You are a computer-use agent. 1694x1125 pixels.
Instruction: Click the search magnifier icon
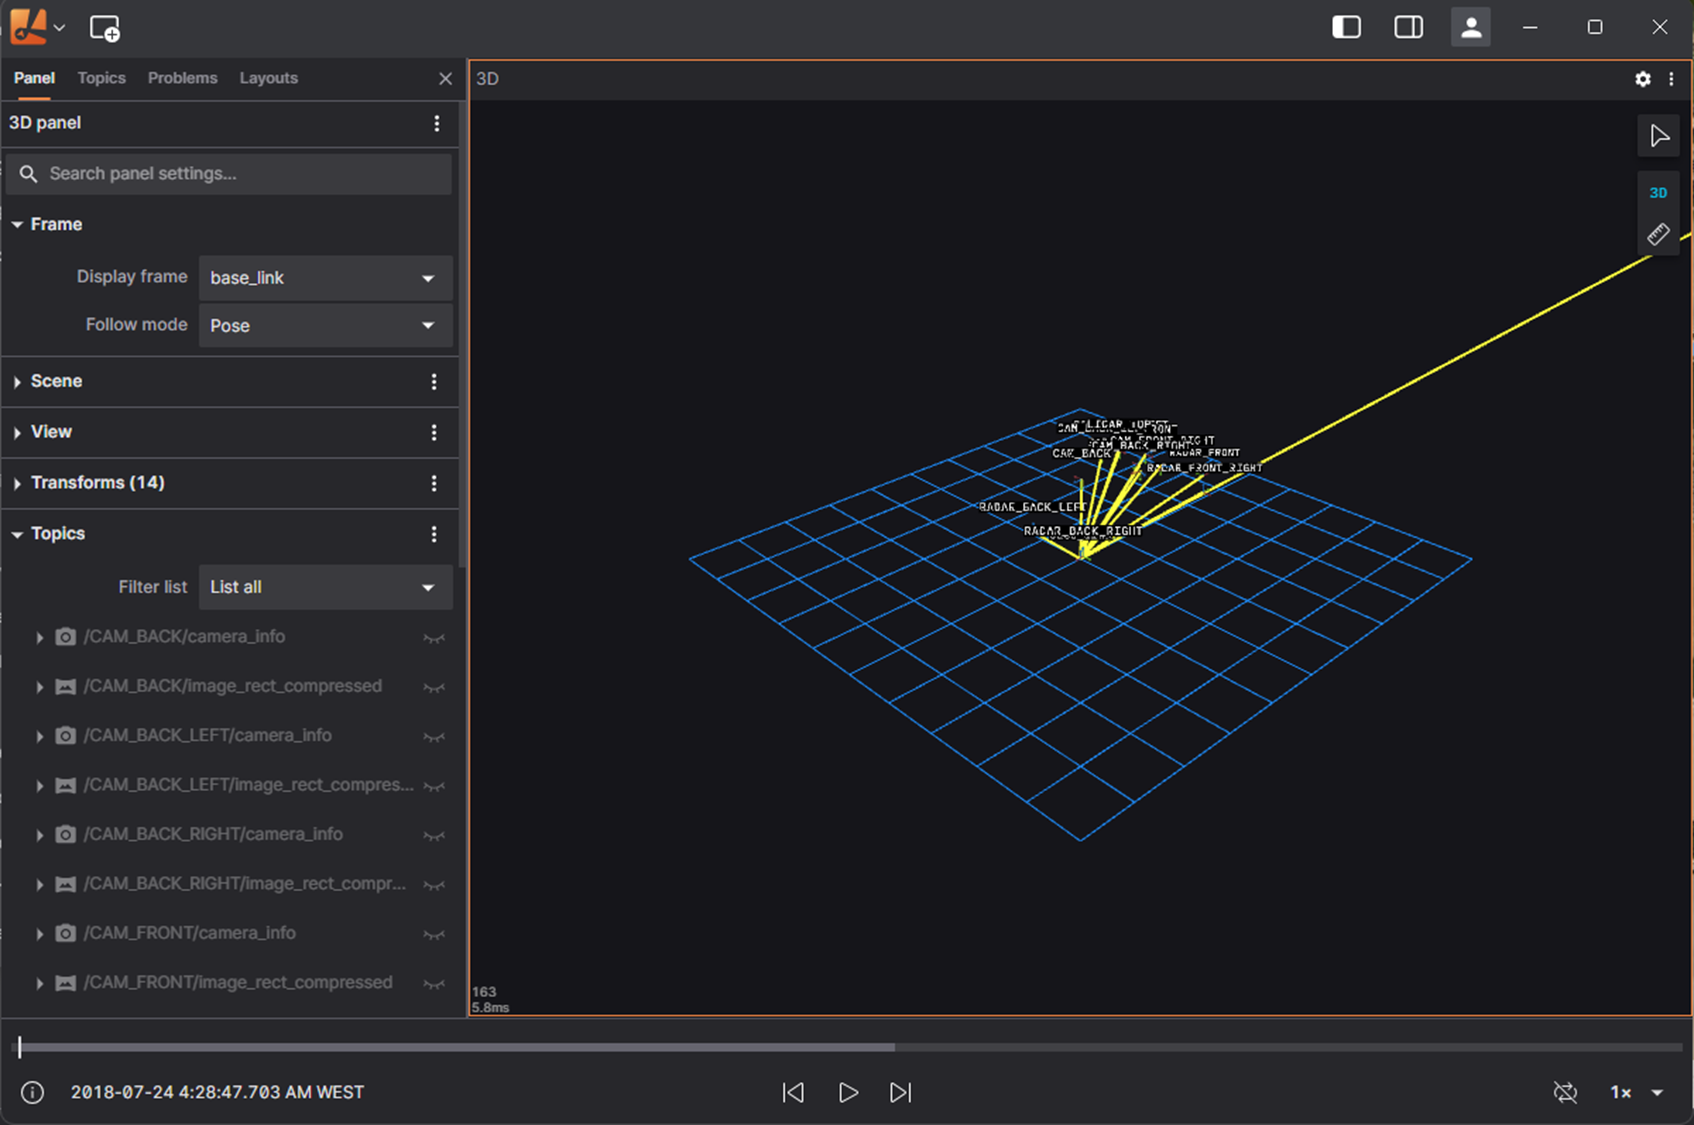[x=29, y=174]
